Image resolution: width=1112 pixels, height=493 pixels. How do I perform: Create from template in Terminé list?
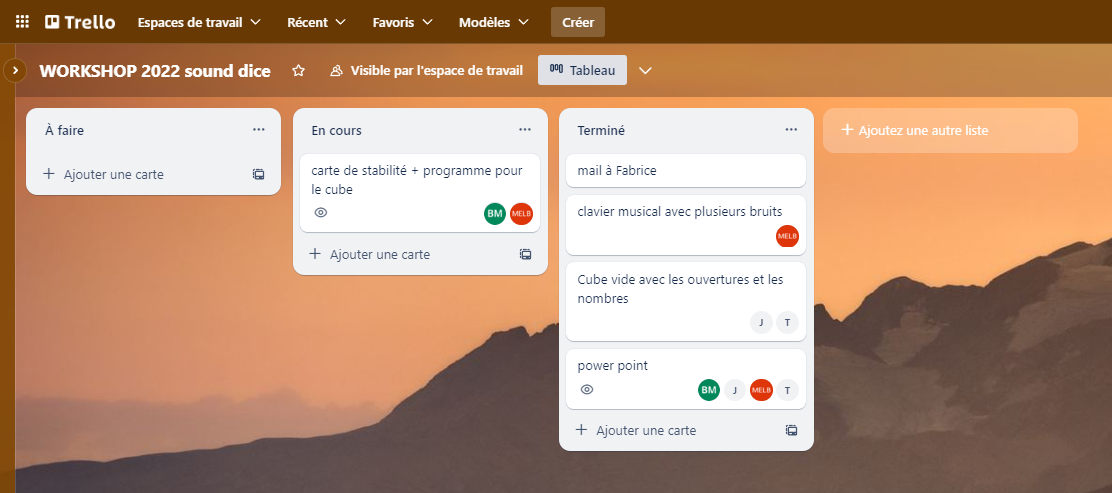(791, 430)
